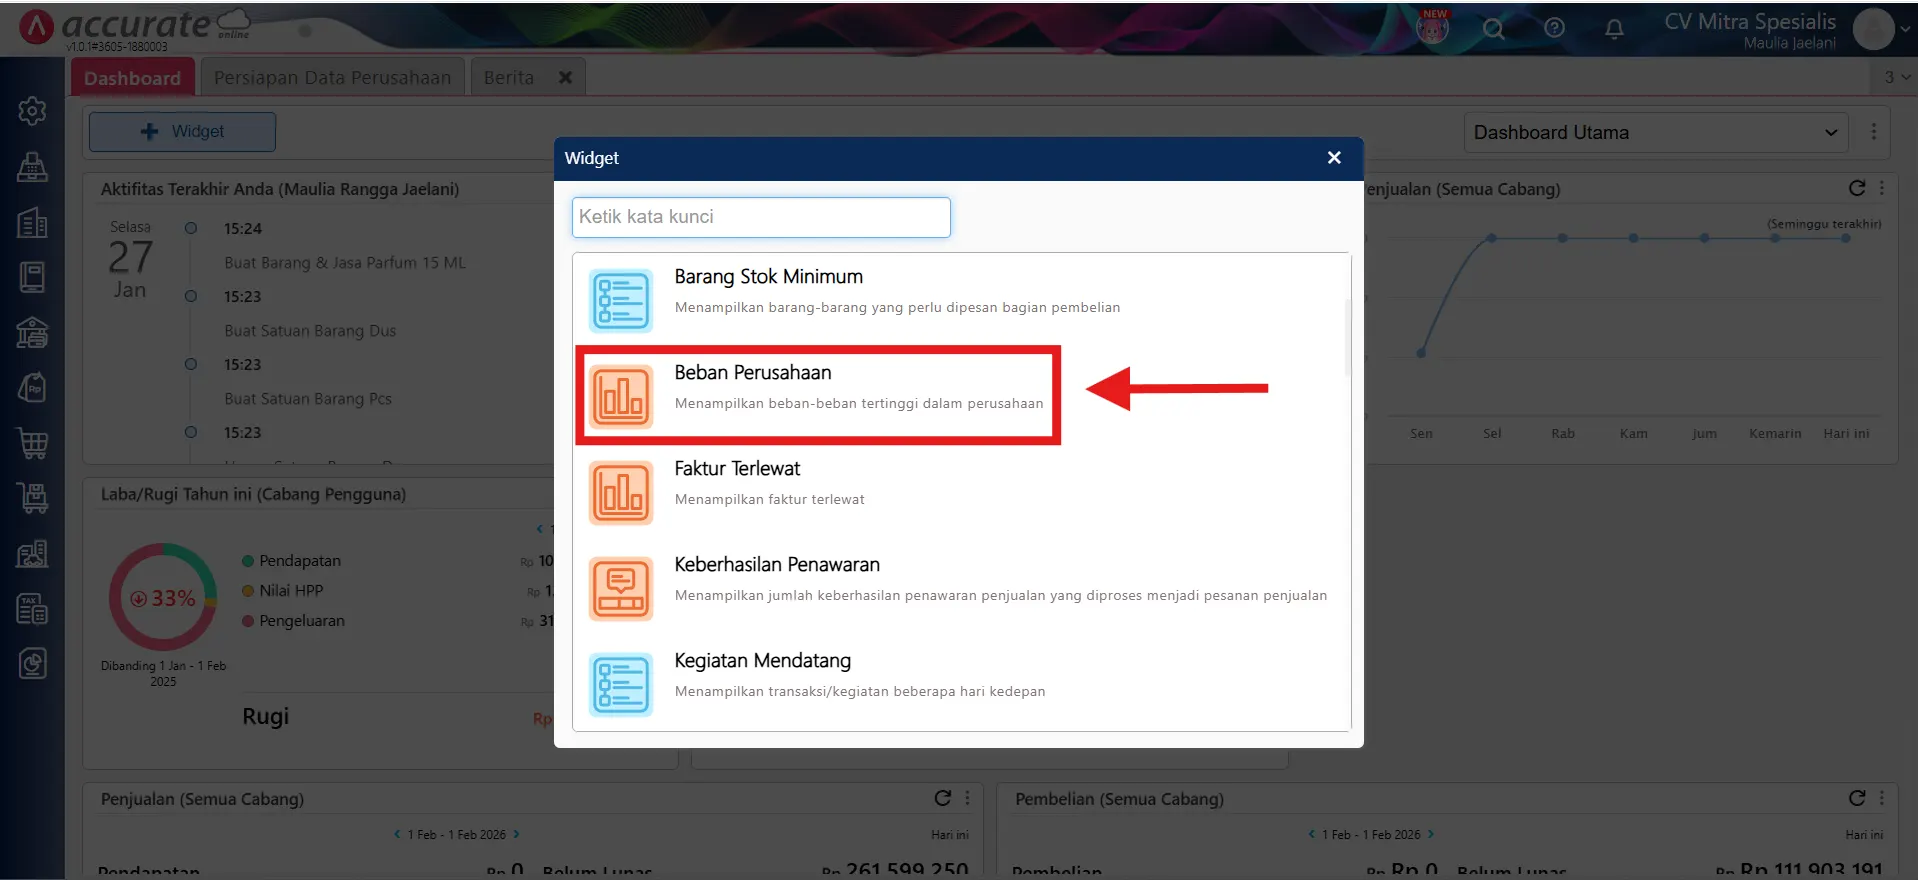
Task: Click the widget list scrollbar
Action: tap(1348, 338)
